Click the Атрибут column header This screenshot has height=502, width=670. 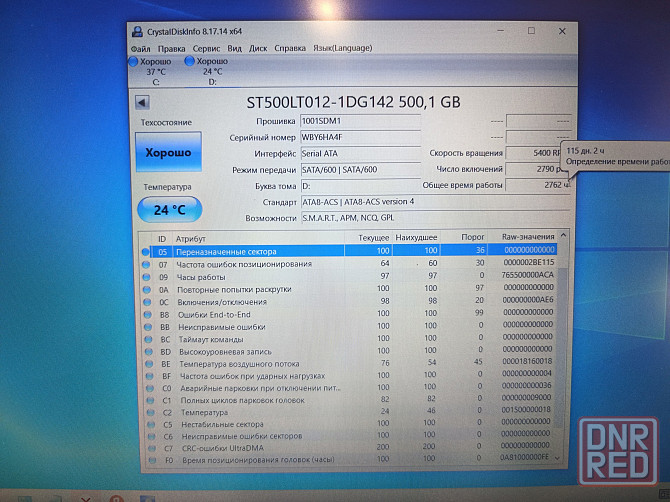point(258,238)
